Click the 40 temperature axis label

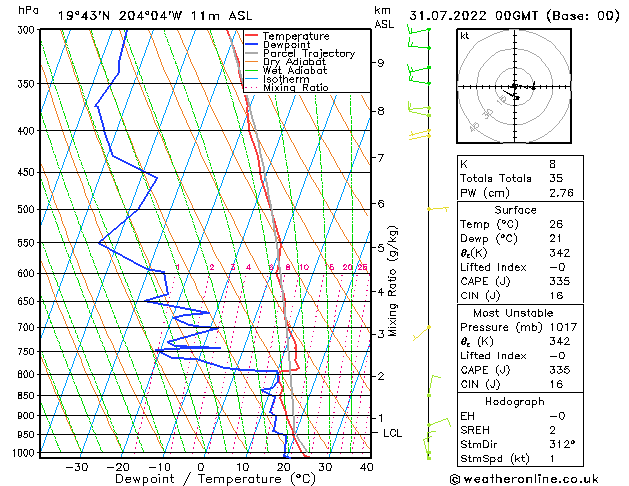[x=367, y=467]
